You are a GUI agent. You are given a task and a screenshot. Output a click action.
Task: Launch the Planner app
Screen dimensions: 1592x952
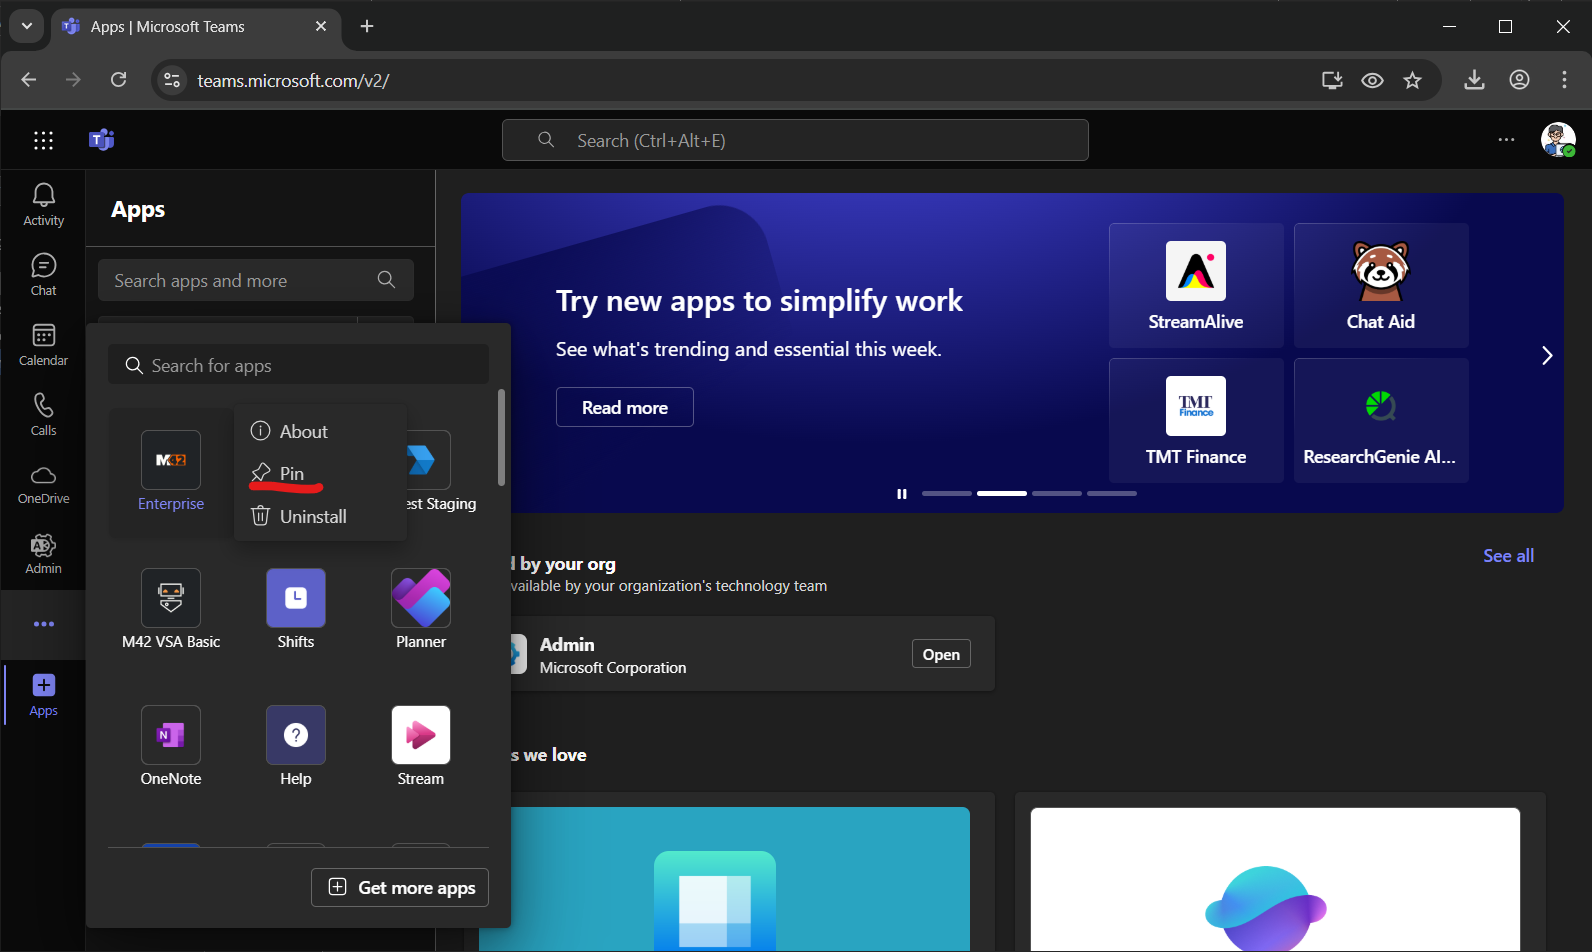pyautogui.click(x=421, y=609)
